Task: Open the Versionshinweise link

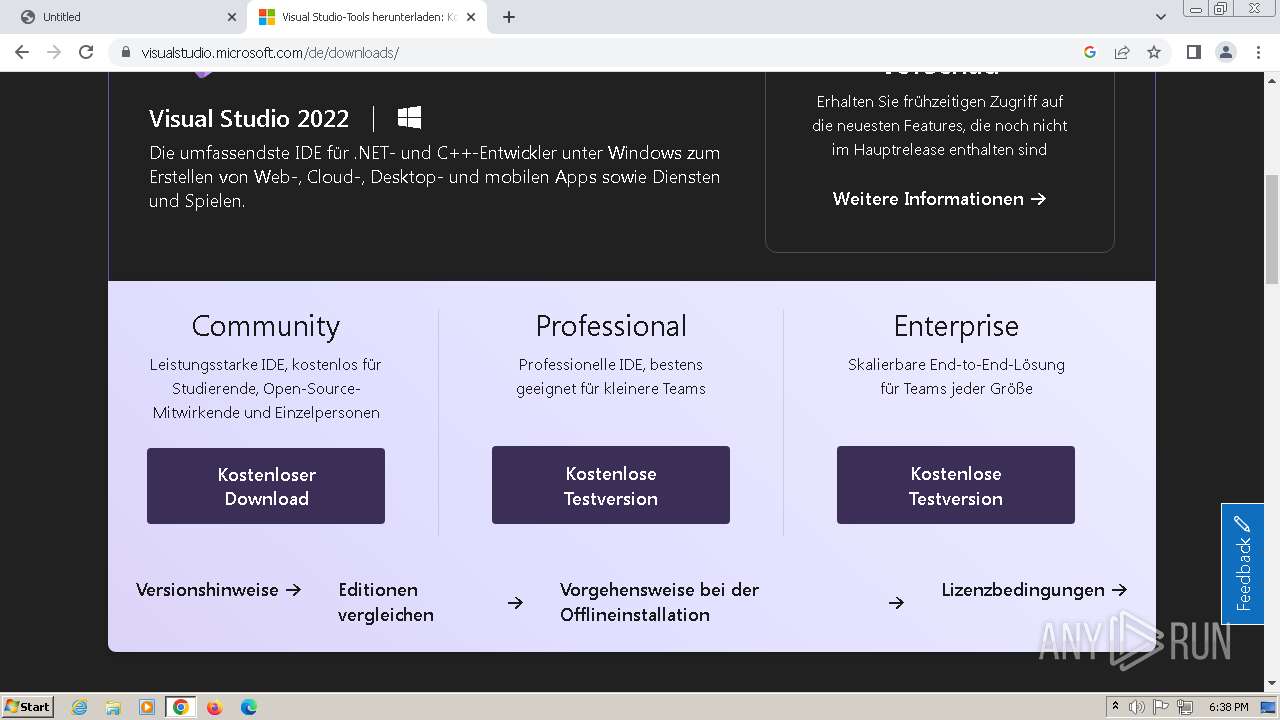Action: point(218,590)
